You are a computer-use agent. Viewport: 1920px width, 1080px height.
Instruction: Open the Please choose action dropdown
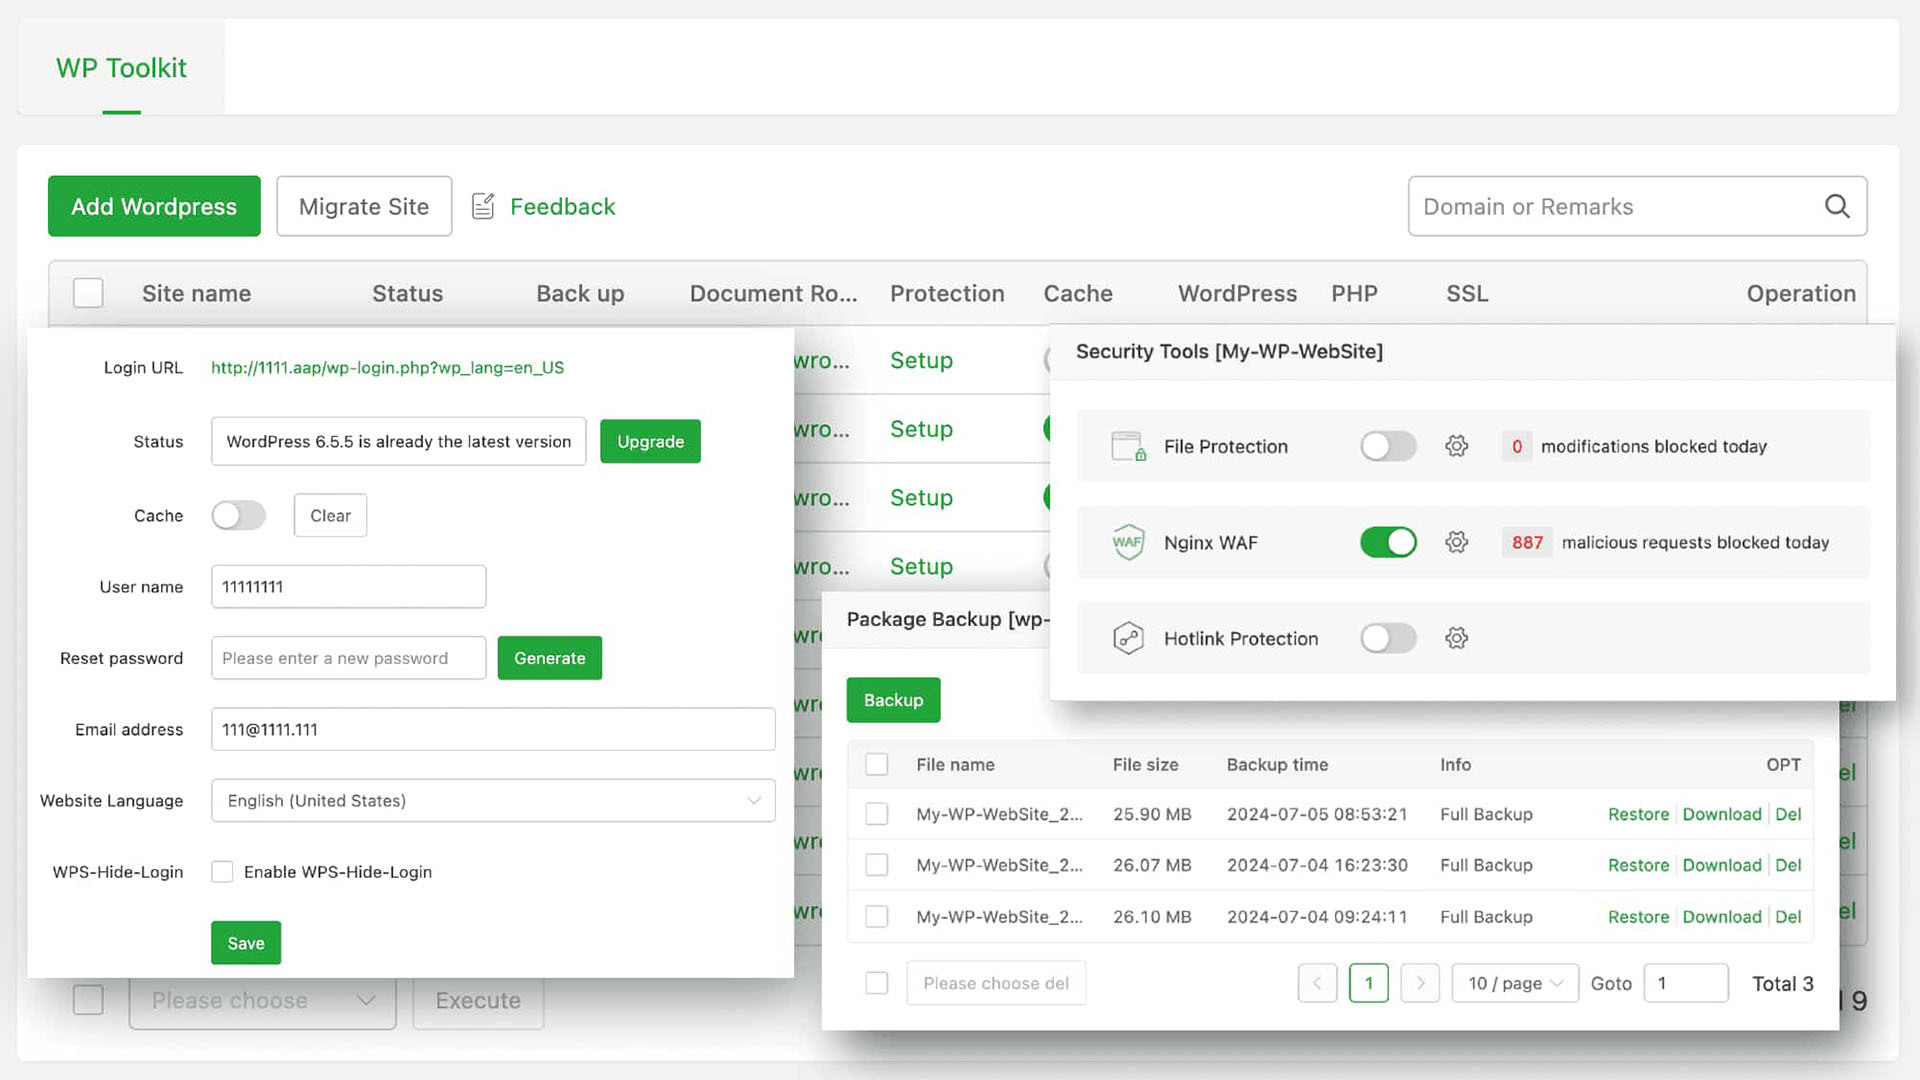262,1000
